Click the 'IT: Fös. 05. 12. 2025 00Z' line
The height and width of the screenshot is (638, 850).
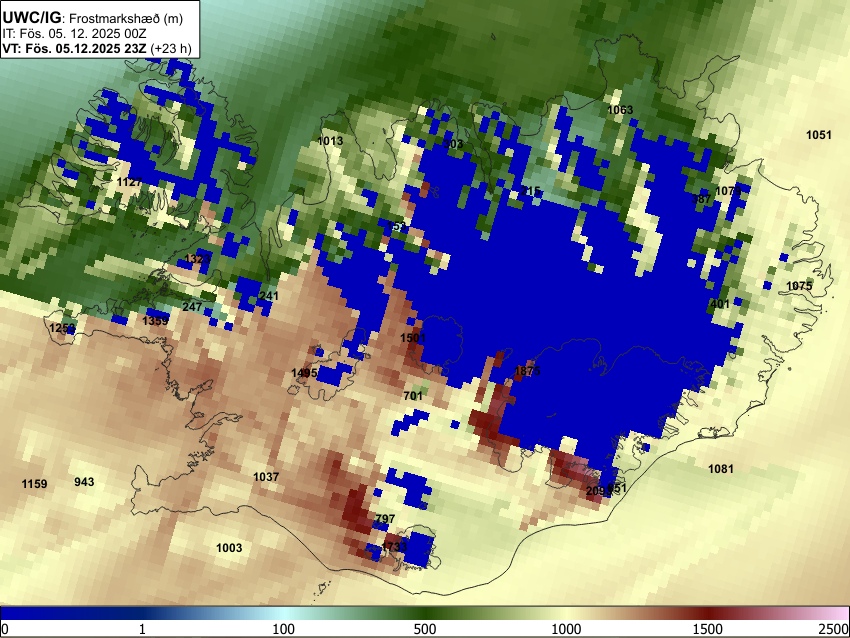pyautogui.click(x=74, y=34)
